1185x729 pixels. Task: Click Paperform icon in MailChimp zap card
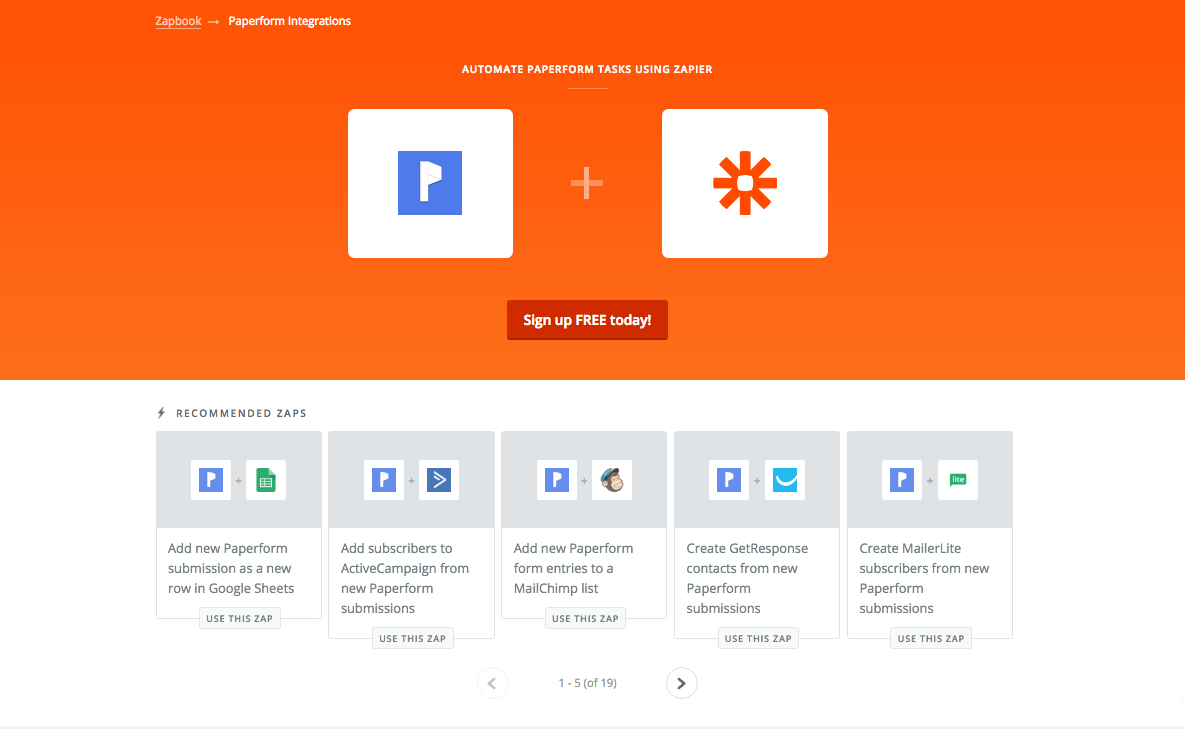pos(557,480)
